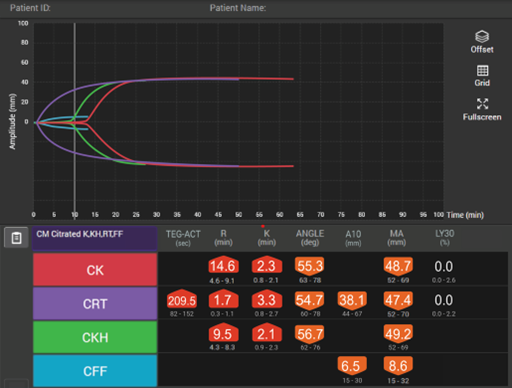
Task: Click the CKH MA value 49.2
Action: pos(398,334)
